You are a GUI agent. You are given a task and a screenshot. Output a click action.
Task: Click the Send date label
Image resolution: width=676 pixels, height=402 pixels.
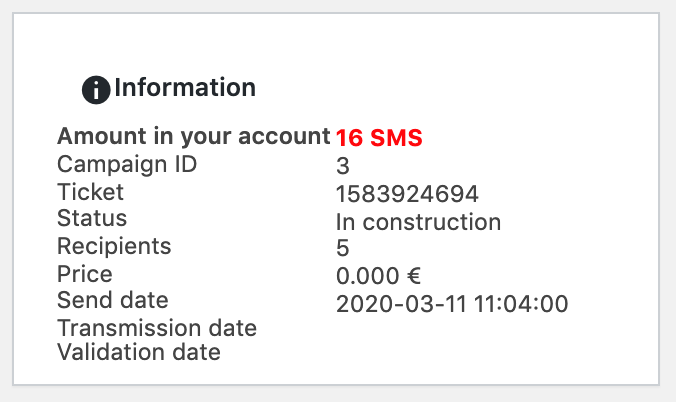pyautogui.click(x=113, y=300)
